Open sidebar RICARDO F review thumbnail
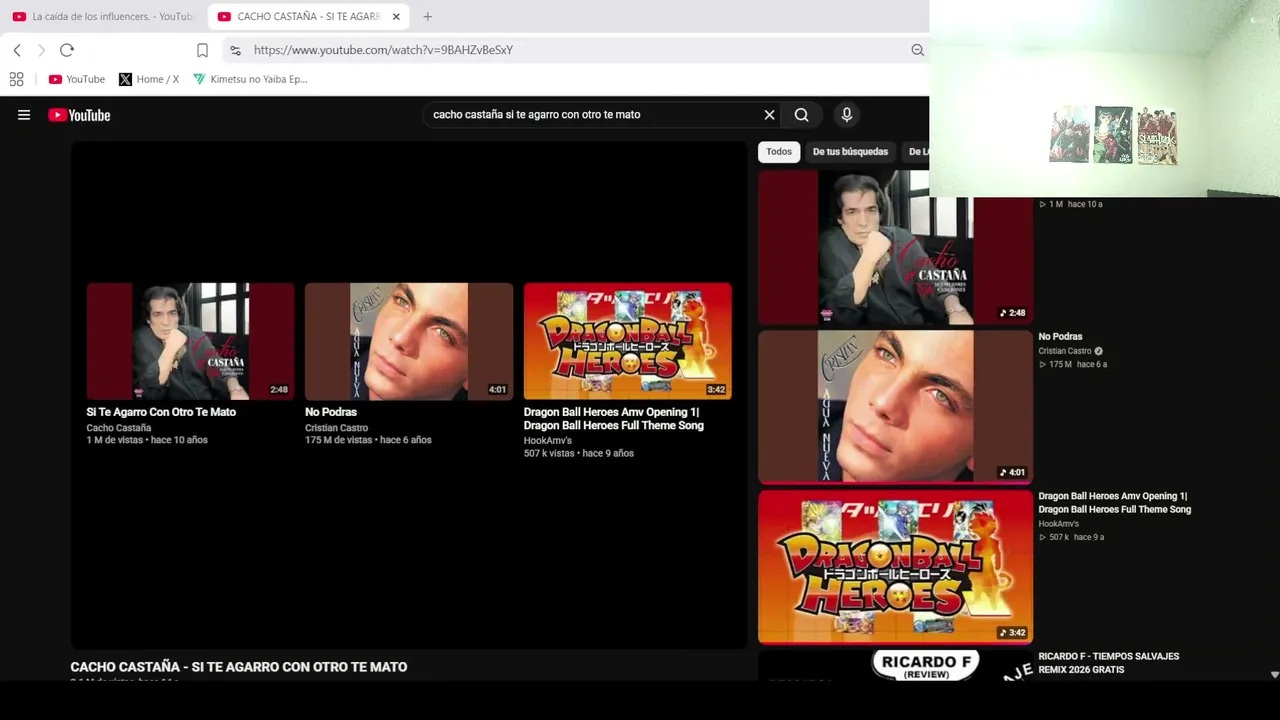Screen dimensions: 1280x720 click(895, 665)
